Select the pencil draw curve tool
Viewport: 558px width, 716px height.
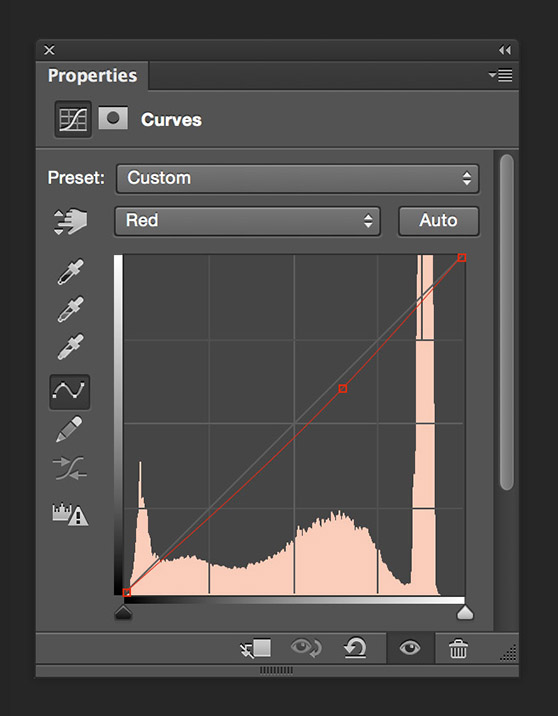(x=69, y=429)
